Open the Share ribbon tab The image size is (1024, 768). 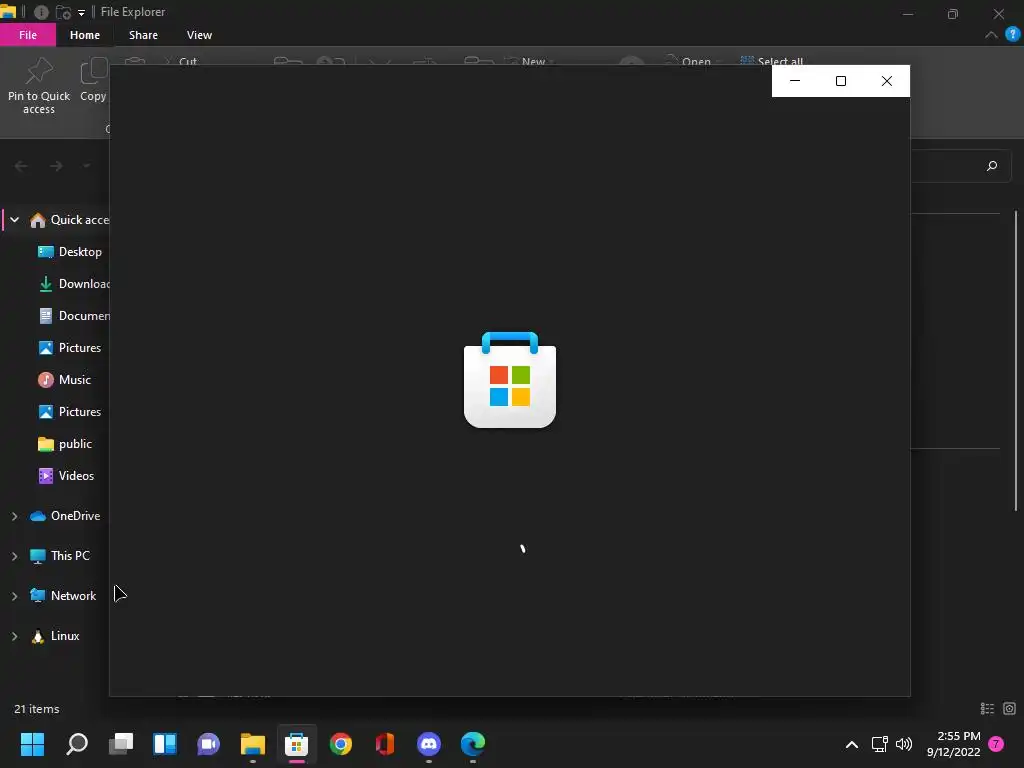click(x=143, y=35)
